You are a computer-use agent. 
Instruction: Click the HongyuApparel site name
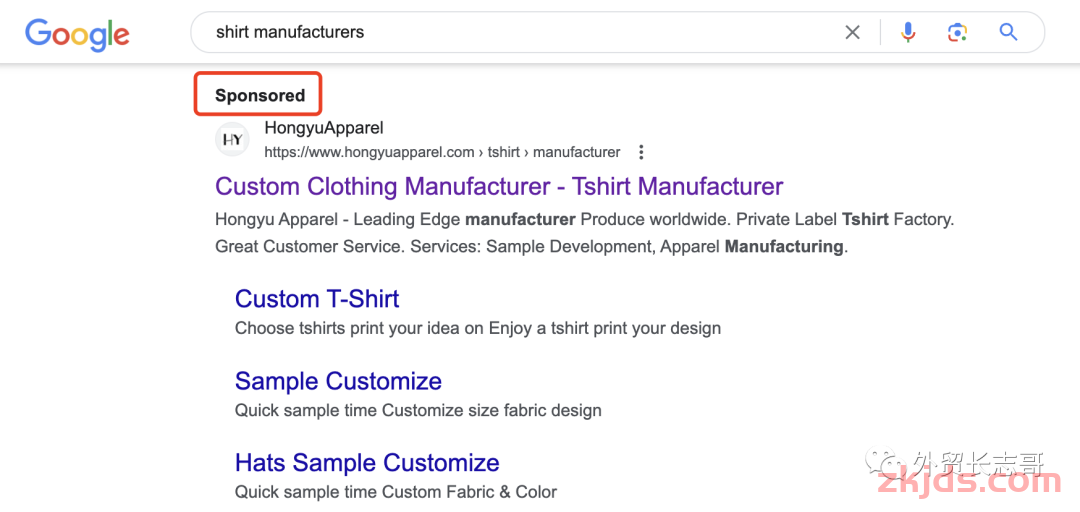click(324, 128)
